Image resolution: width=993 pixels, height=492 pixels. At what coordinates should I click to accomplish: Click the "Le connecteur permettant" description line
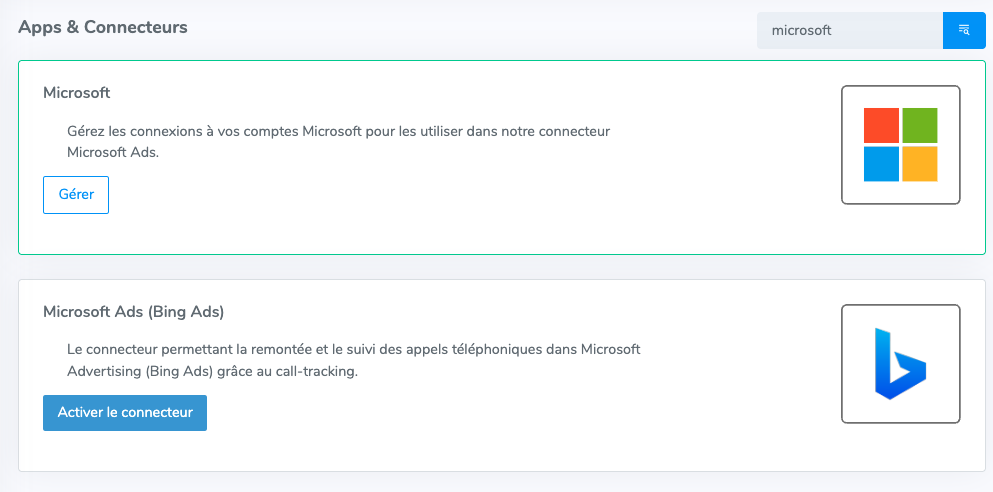pyautogui.click(x=353, y=350)
